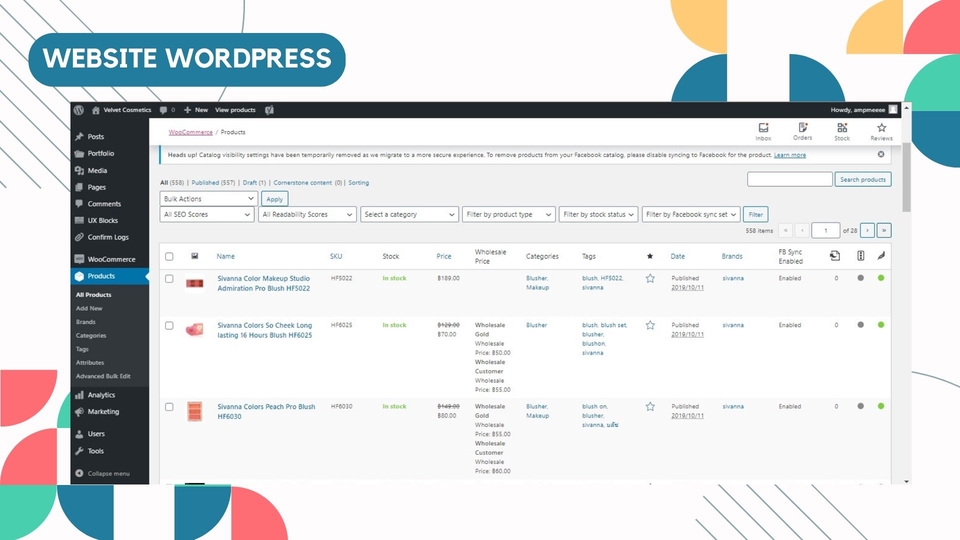Open the All SEO Scores dropdown

tap(207, 215)
